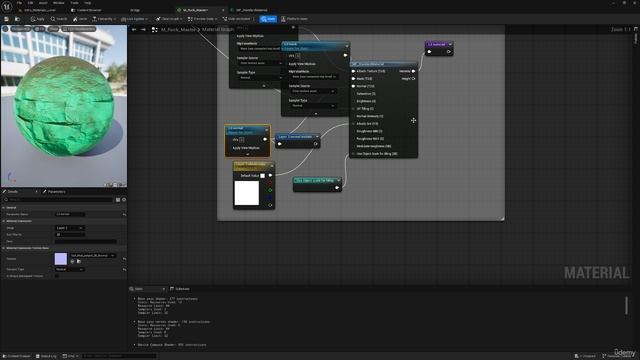Click the Layer 1 normal intensity node header
The image size is (640, 360).
click(x=298, y=137)
